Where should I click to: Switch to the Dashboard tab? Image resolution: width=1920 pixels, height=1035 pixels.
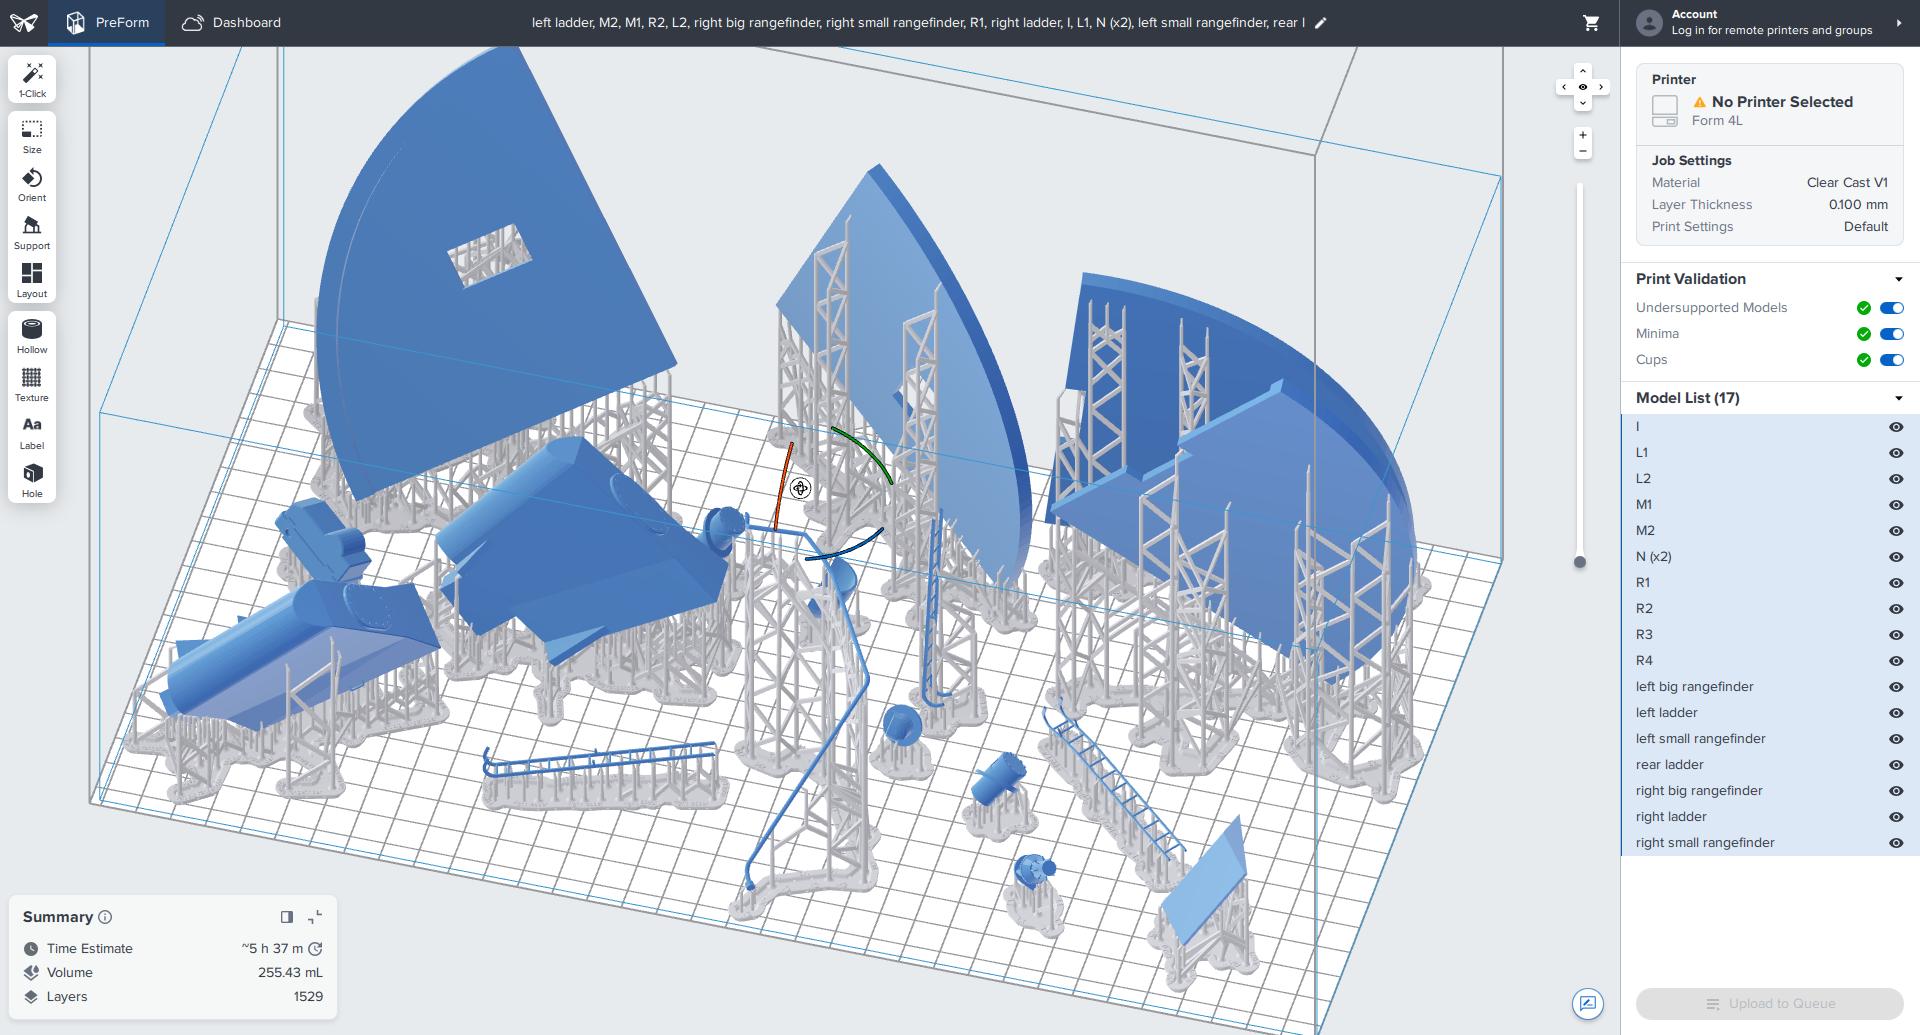click(232, 22)
